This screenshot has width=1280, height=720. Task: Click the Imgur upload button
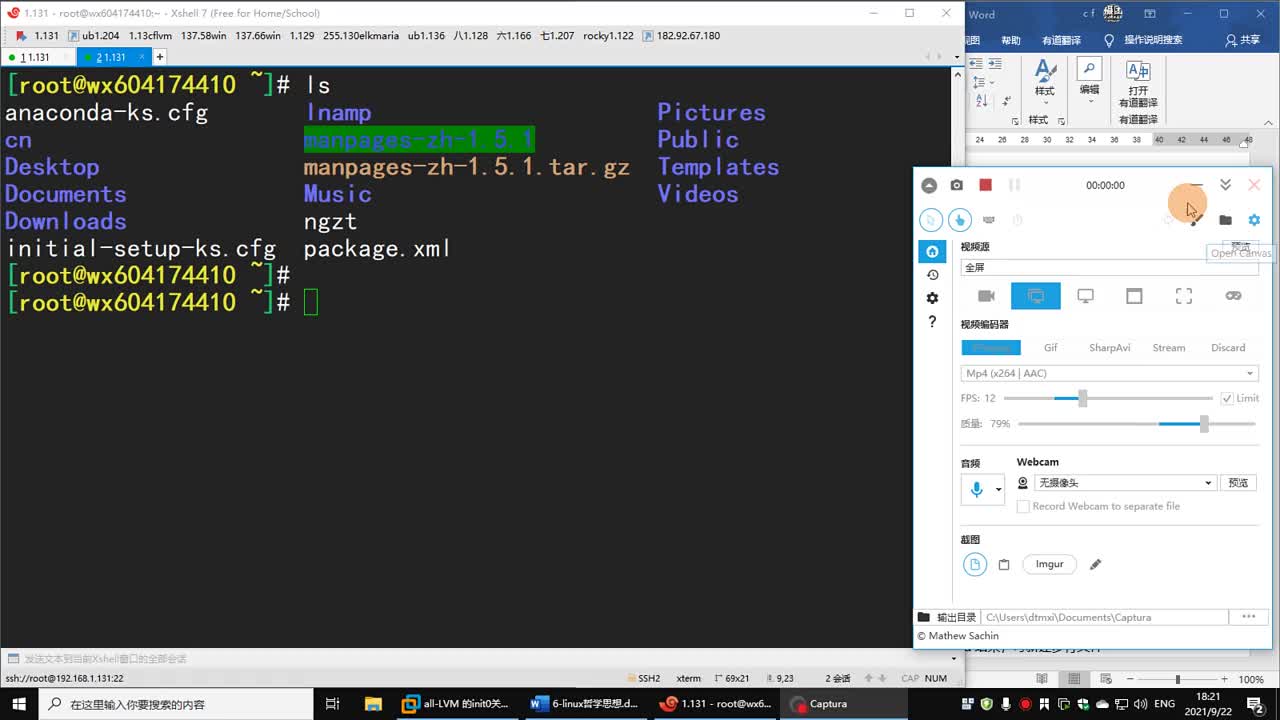pos(1049,564)
